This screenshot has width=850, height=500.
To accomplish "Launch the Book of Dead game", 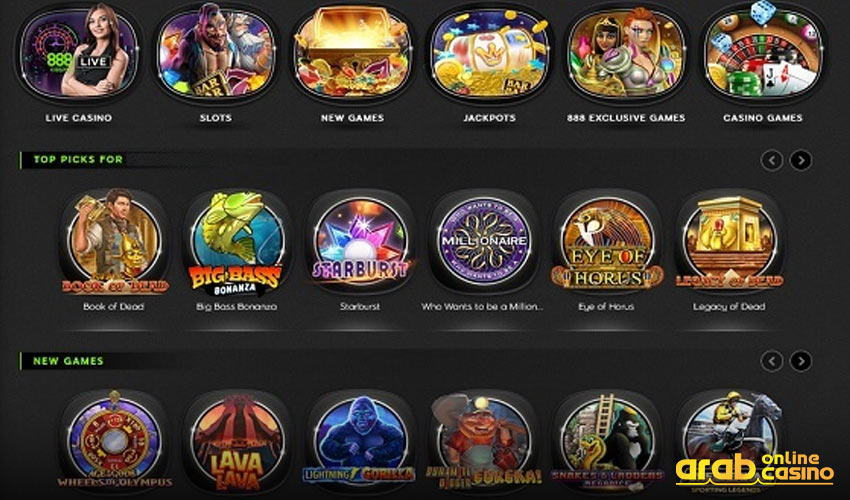I will click(114, 242).
